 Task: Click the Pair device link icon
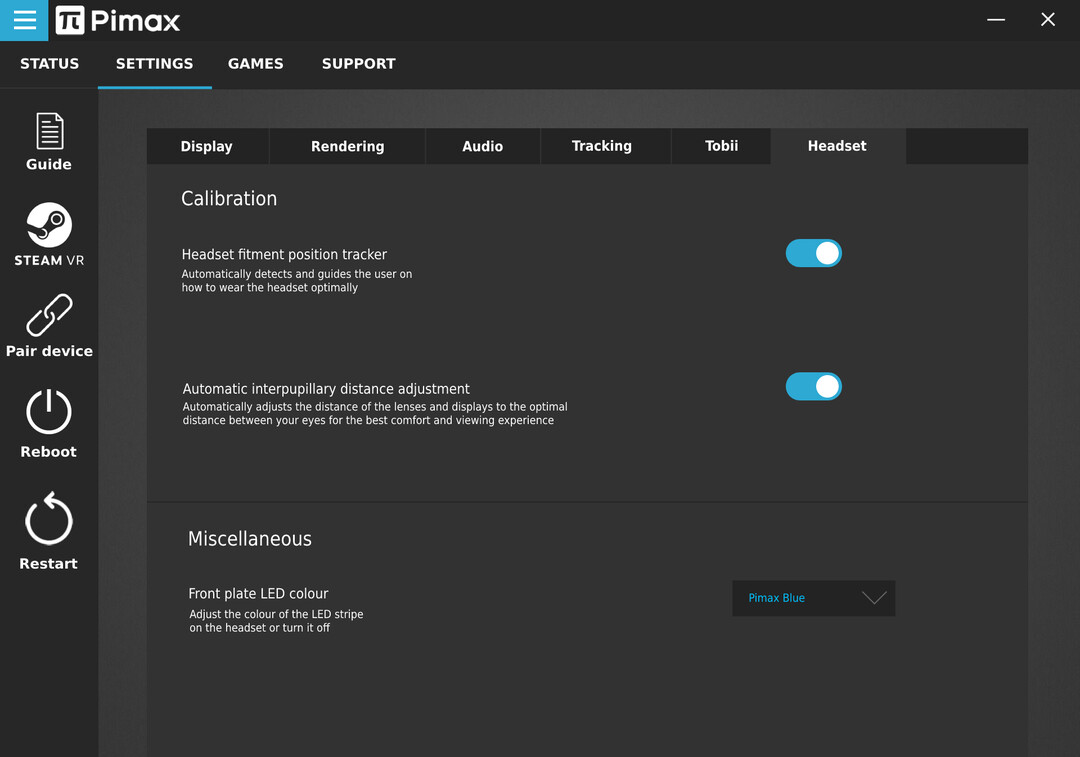[49, 316]
